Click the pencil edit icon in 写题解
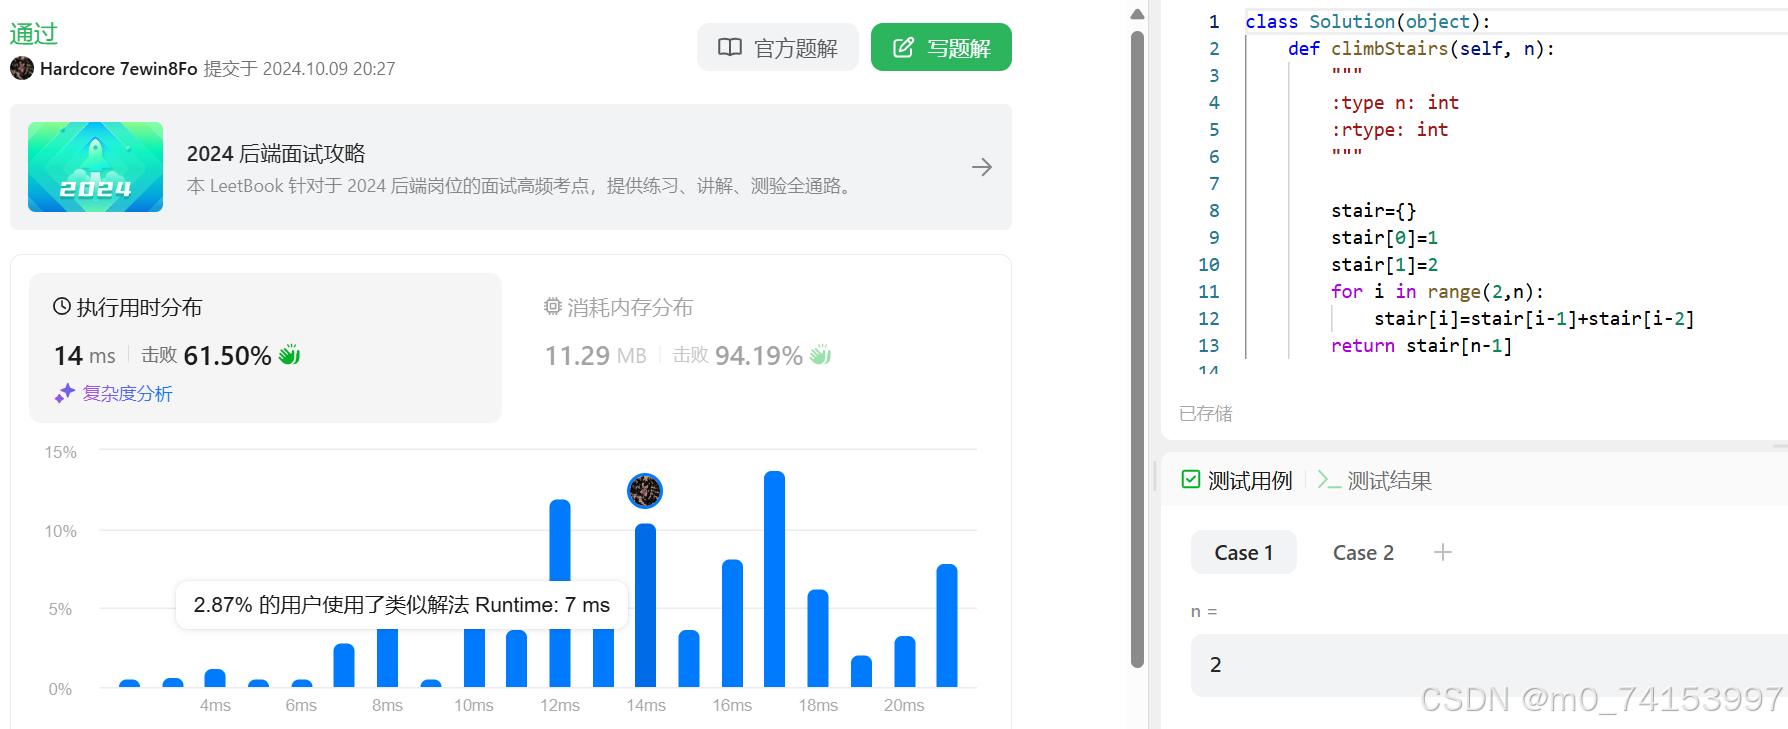1788x729 pixels. point(903,47)
